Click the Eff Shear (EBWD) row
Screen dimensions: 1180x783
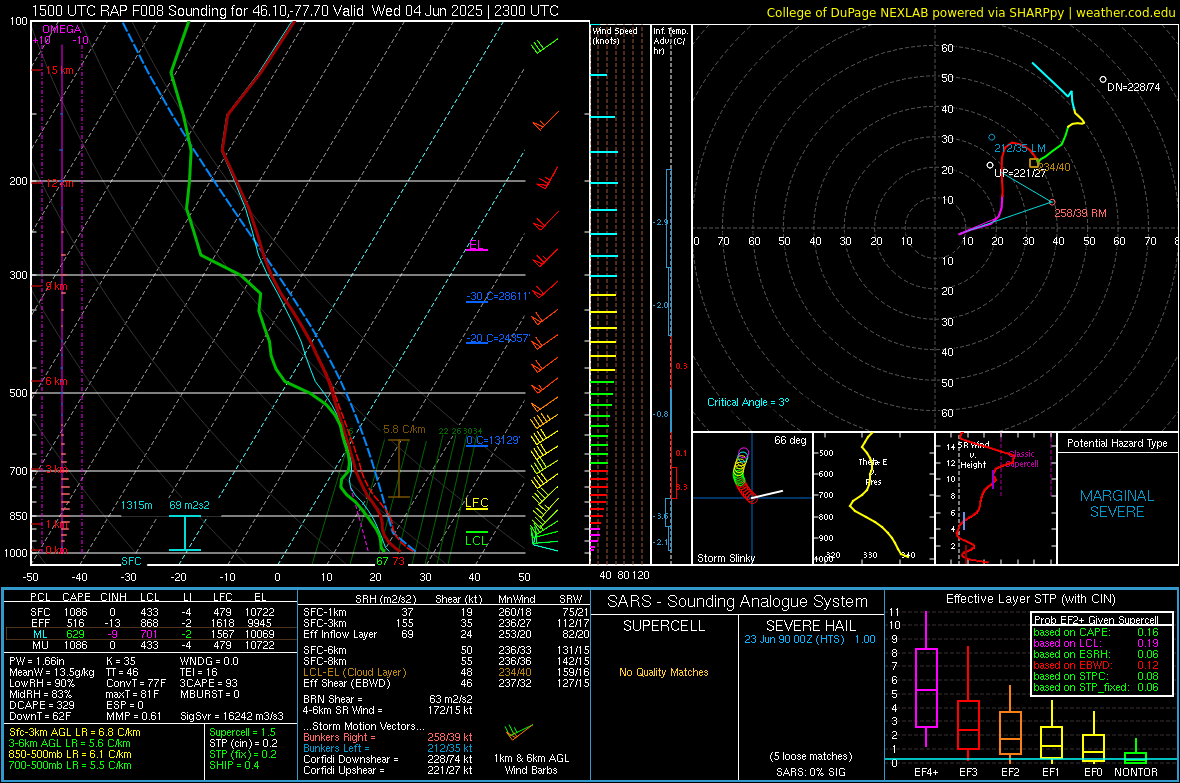pyautogui.click(x=446, y=684)
